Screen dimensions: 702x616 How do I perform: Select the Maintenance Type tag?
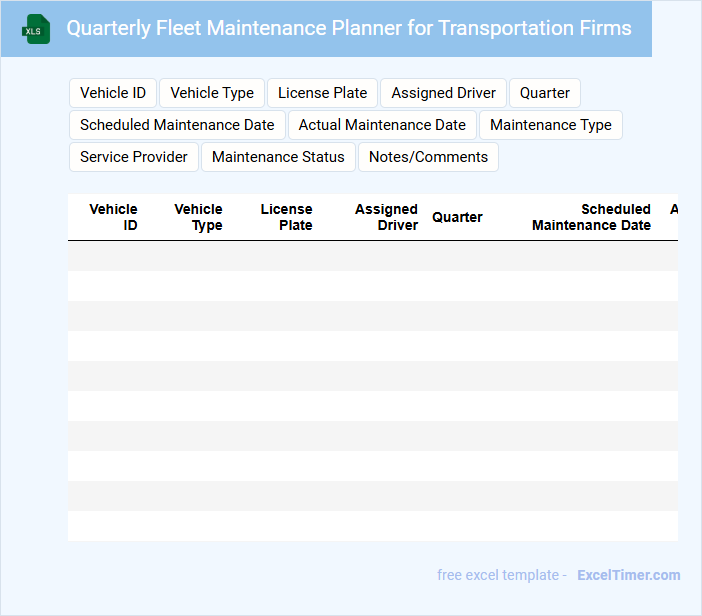click(550, 125)
